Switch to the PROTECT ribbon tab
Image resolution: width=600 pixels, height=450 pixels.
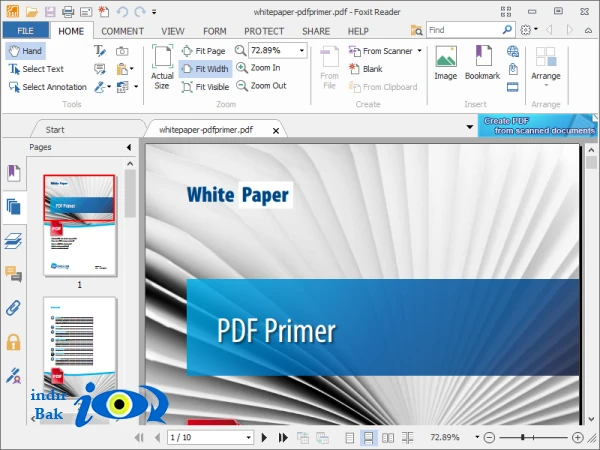(264, 31)
